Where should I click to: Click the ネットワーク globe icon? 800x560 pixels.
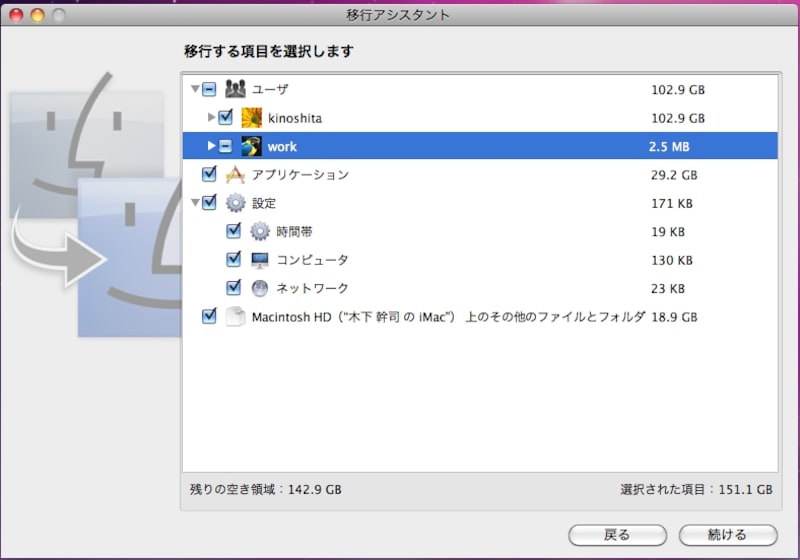click(x=260, y=289)
